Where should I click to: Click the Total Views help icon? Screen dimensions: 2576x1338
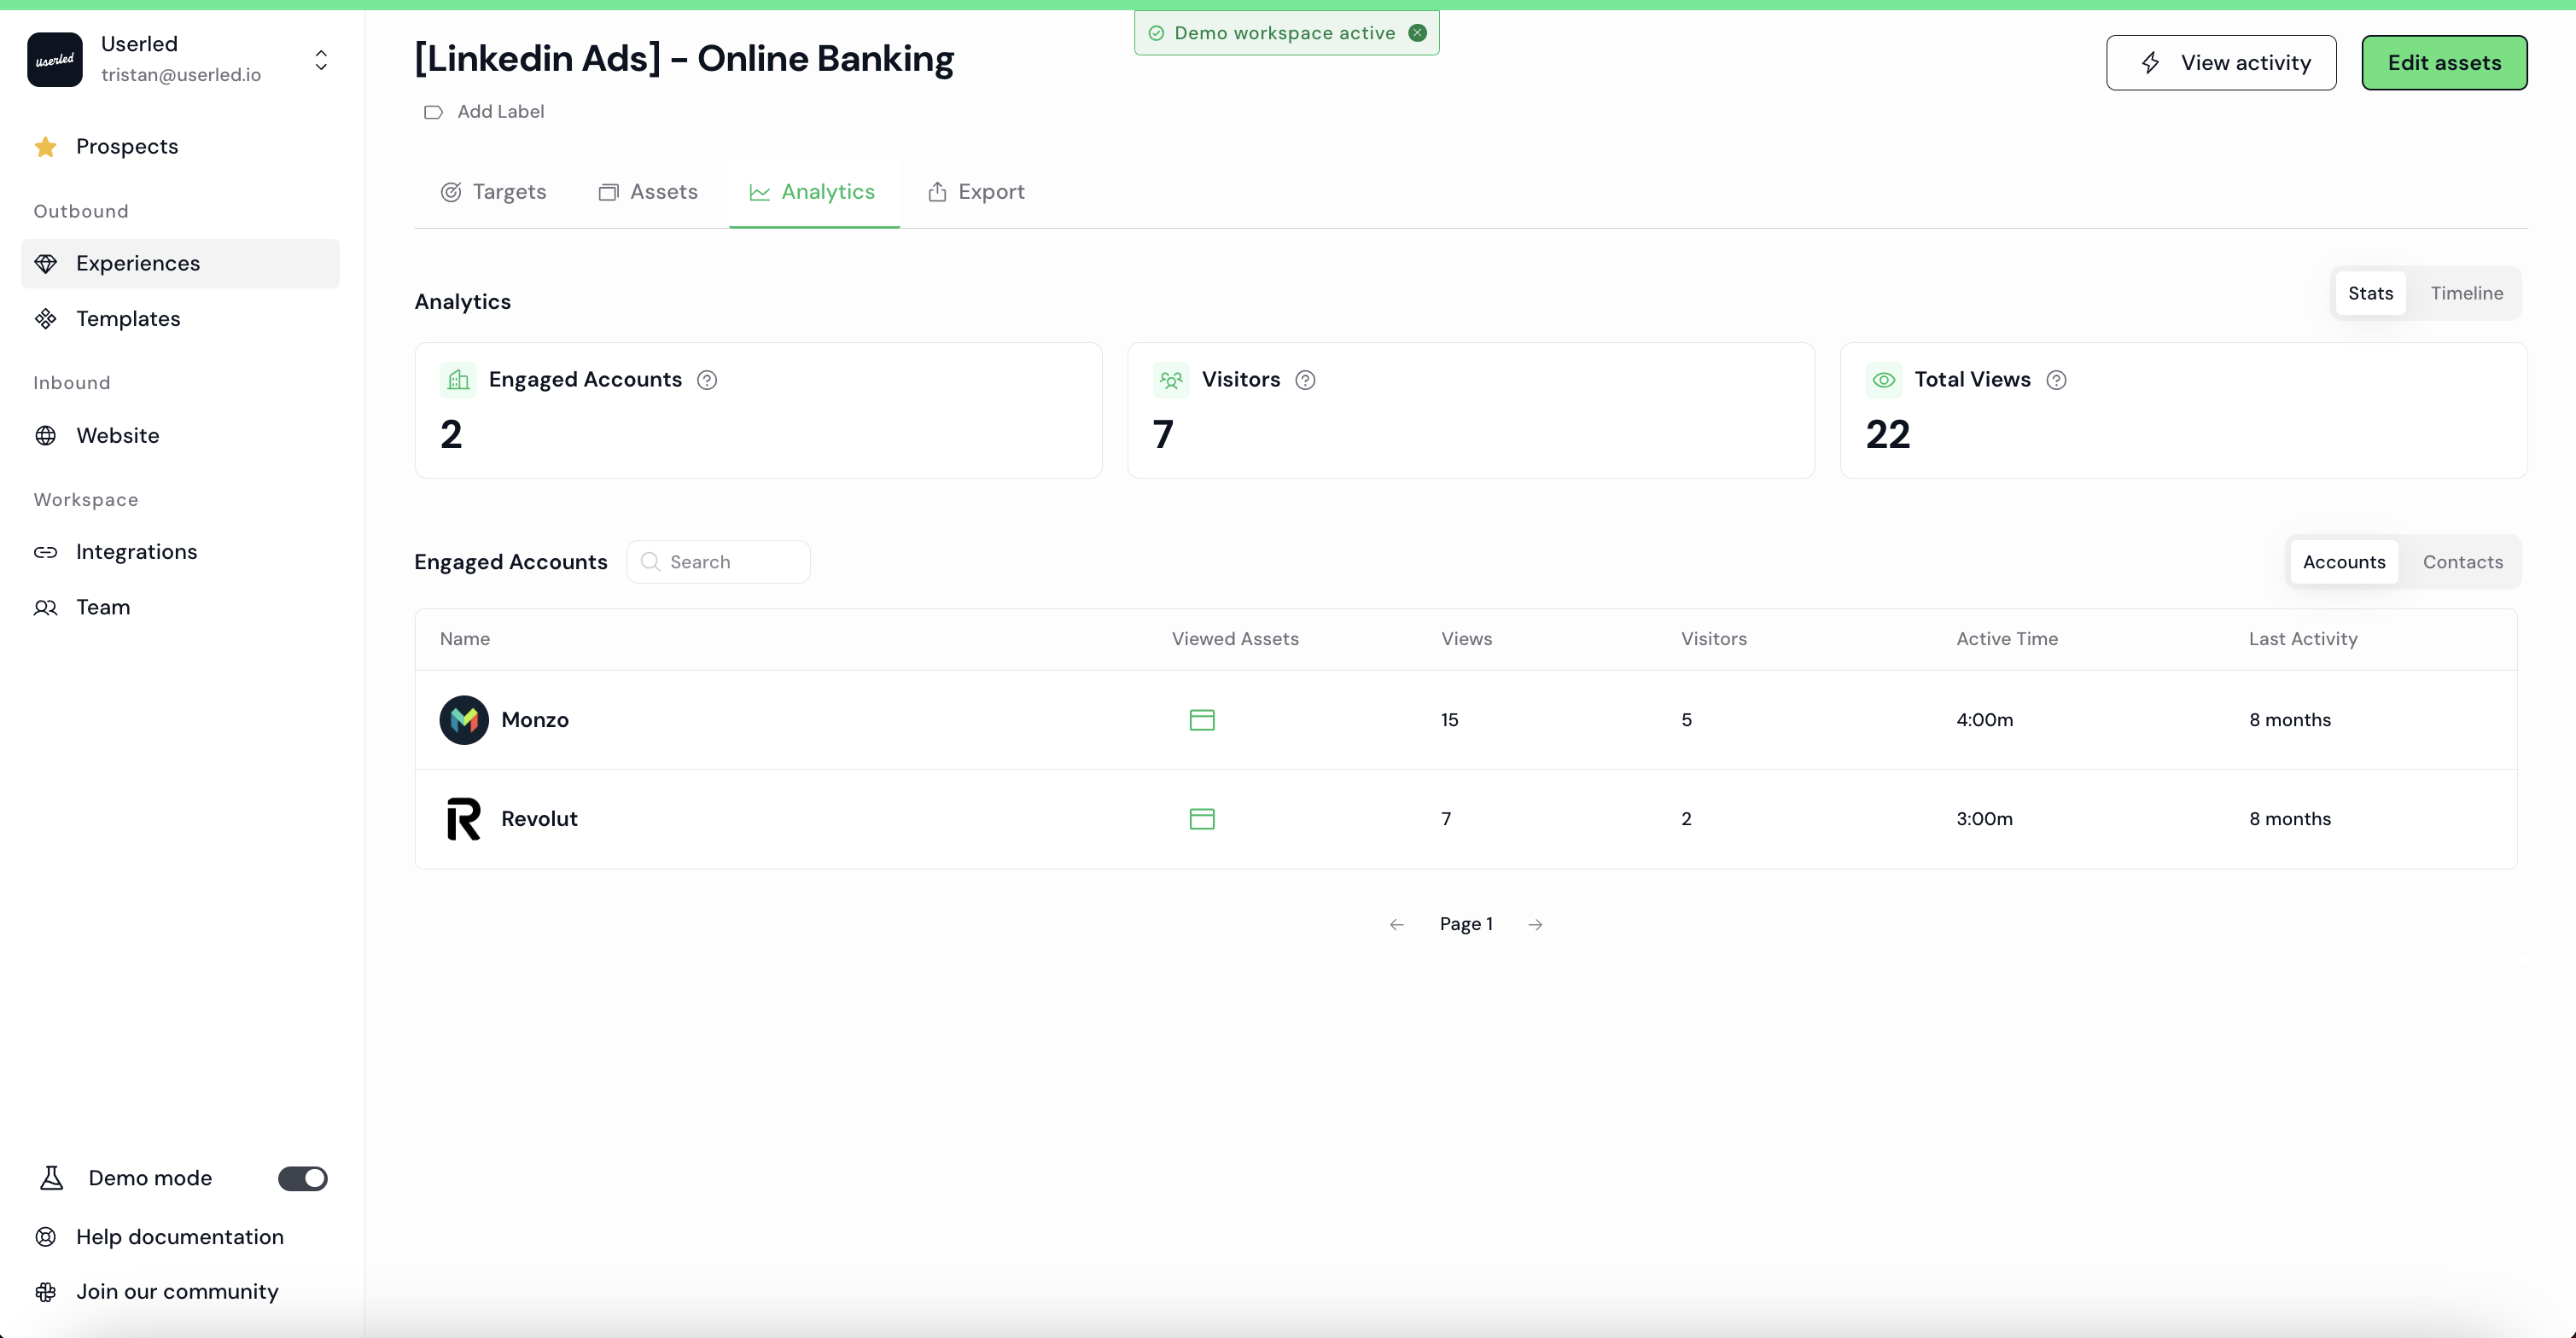pos(2056,380)
